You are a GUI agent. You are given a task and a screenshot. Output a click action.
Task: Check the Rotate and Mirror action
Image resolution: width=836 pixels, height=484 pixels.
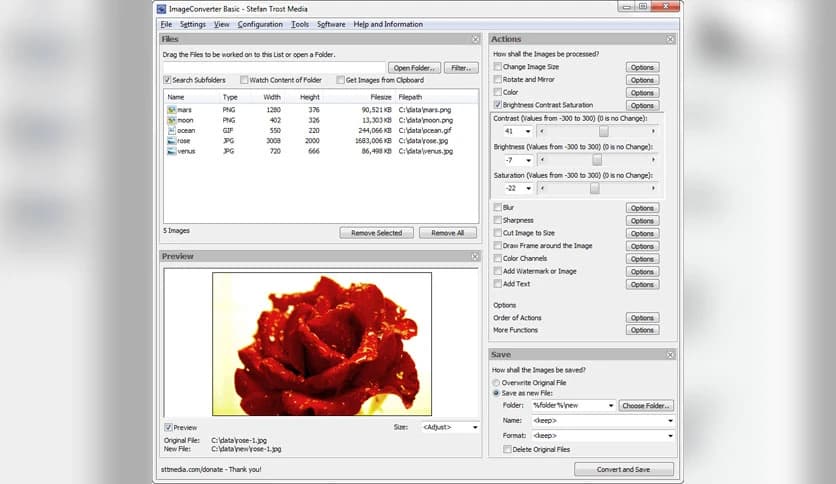tap(497, 79)
